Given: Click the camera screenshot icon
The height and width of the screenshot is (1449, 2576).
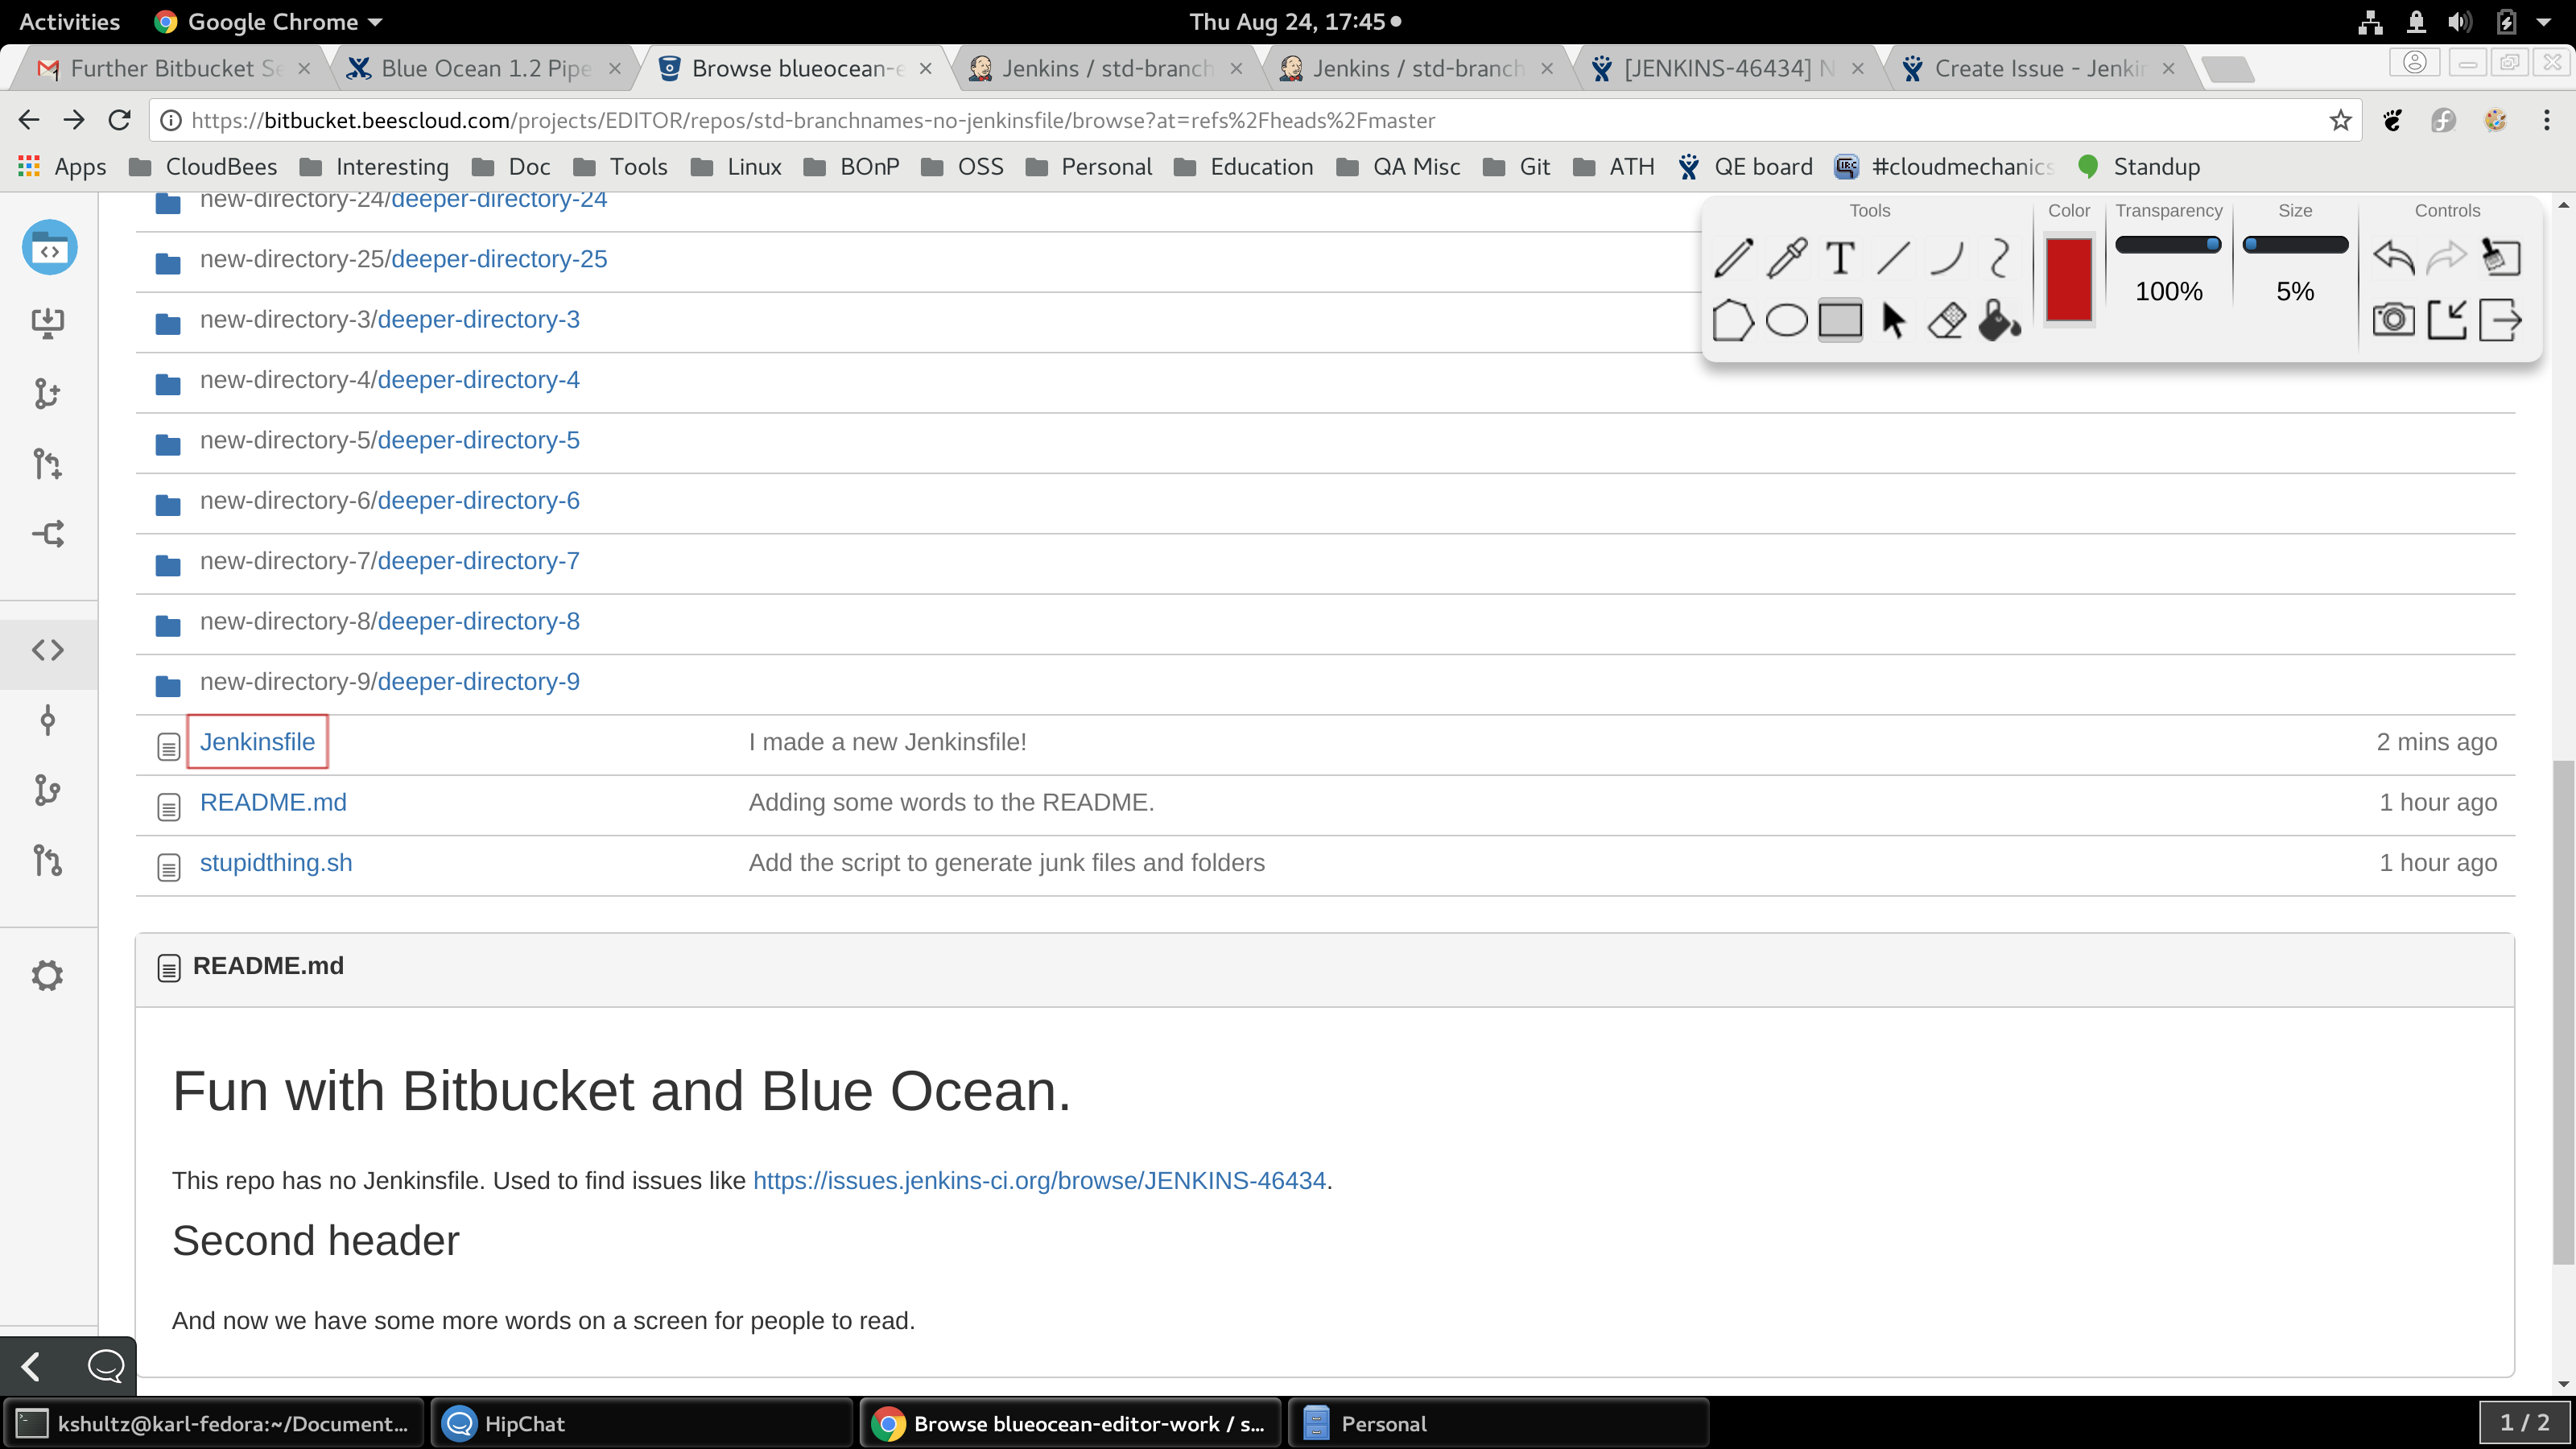Looking at the screenshot, I should click(x=2393, y=320).
